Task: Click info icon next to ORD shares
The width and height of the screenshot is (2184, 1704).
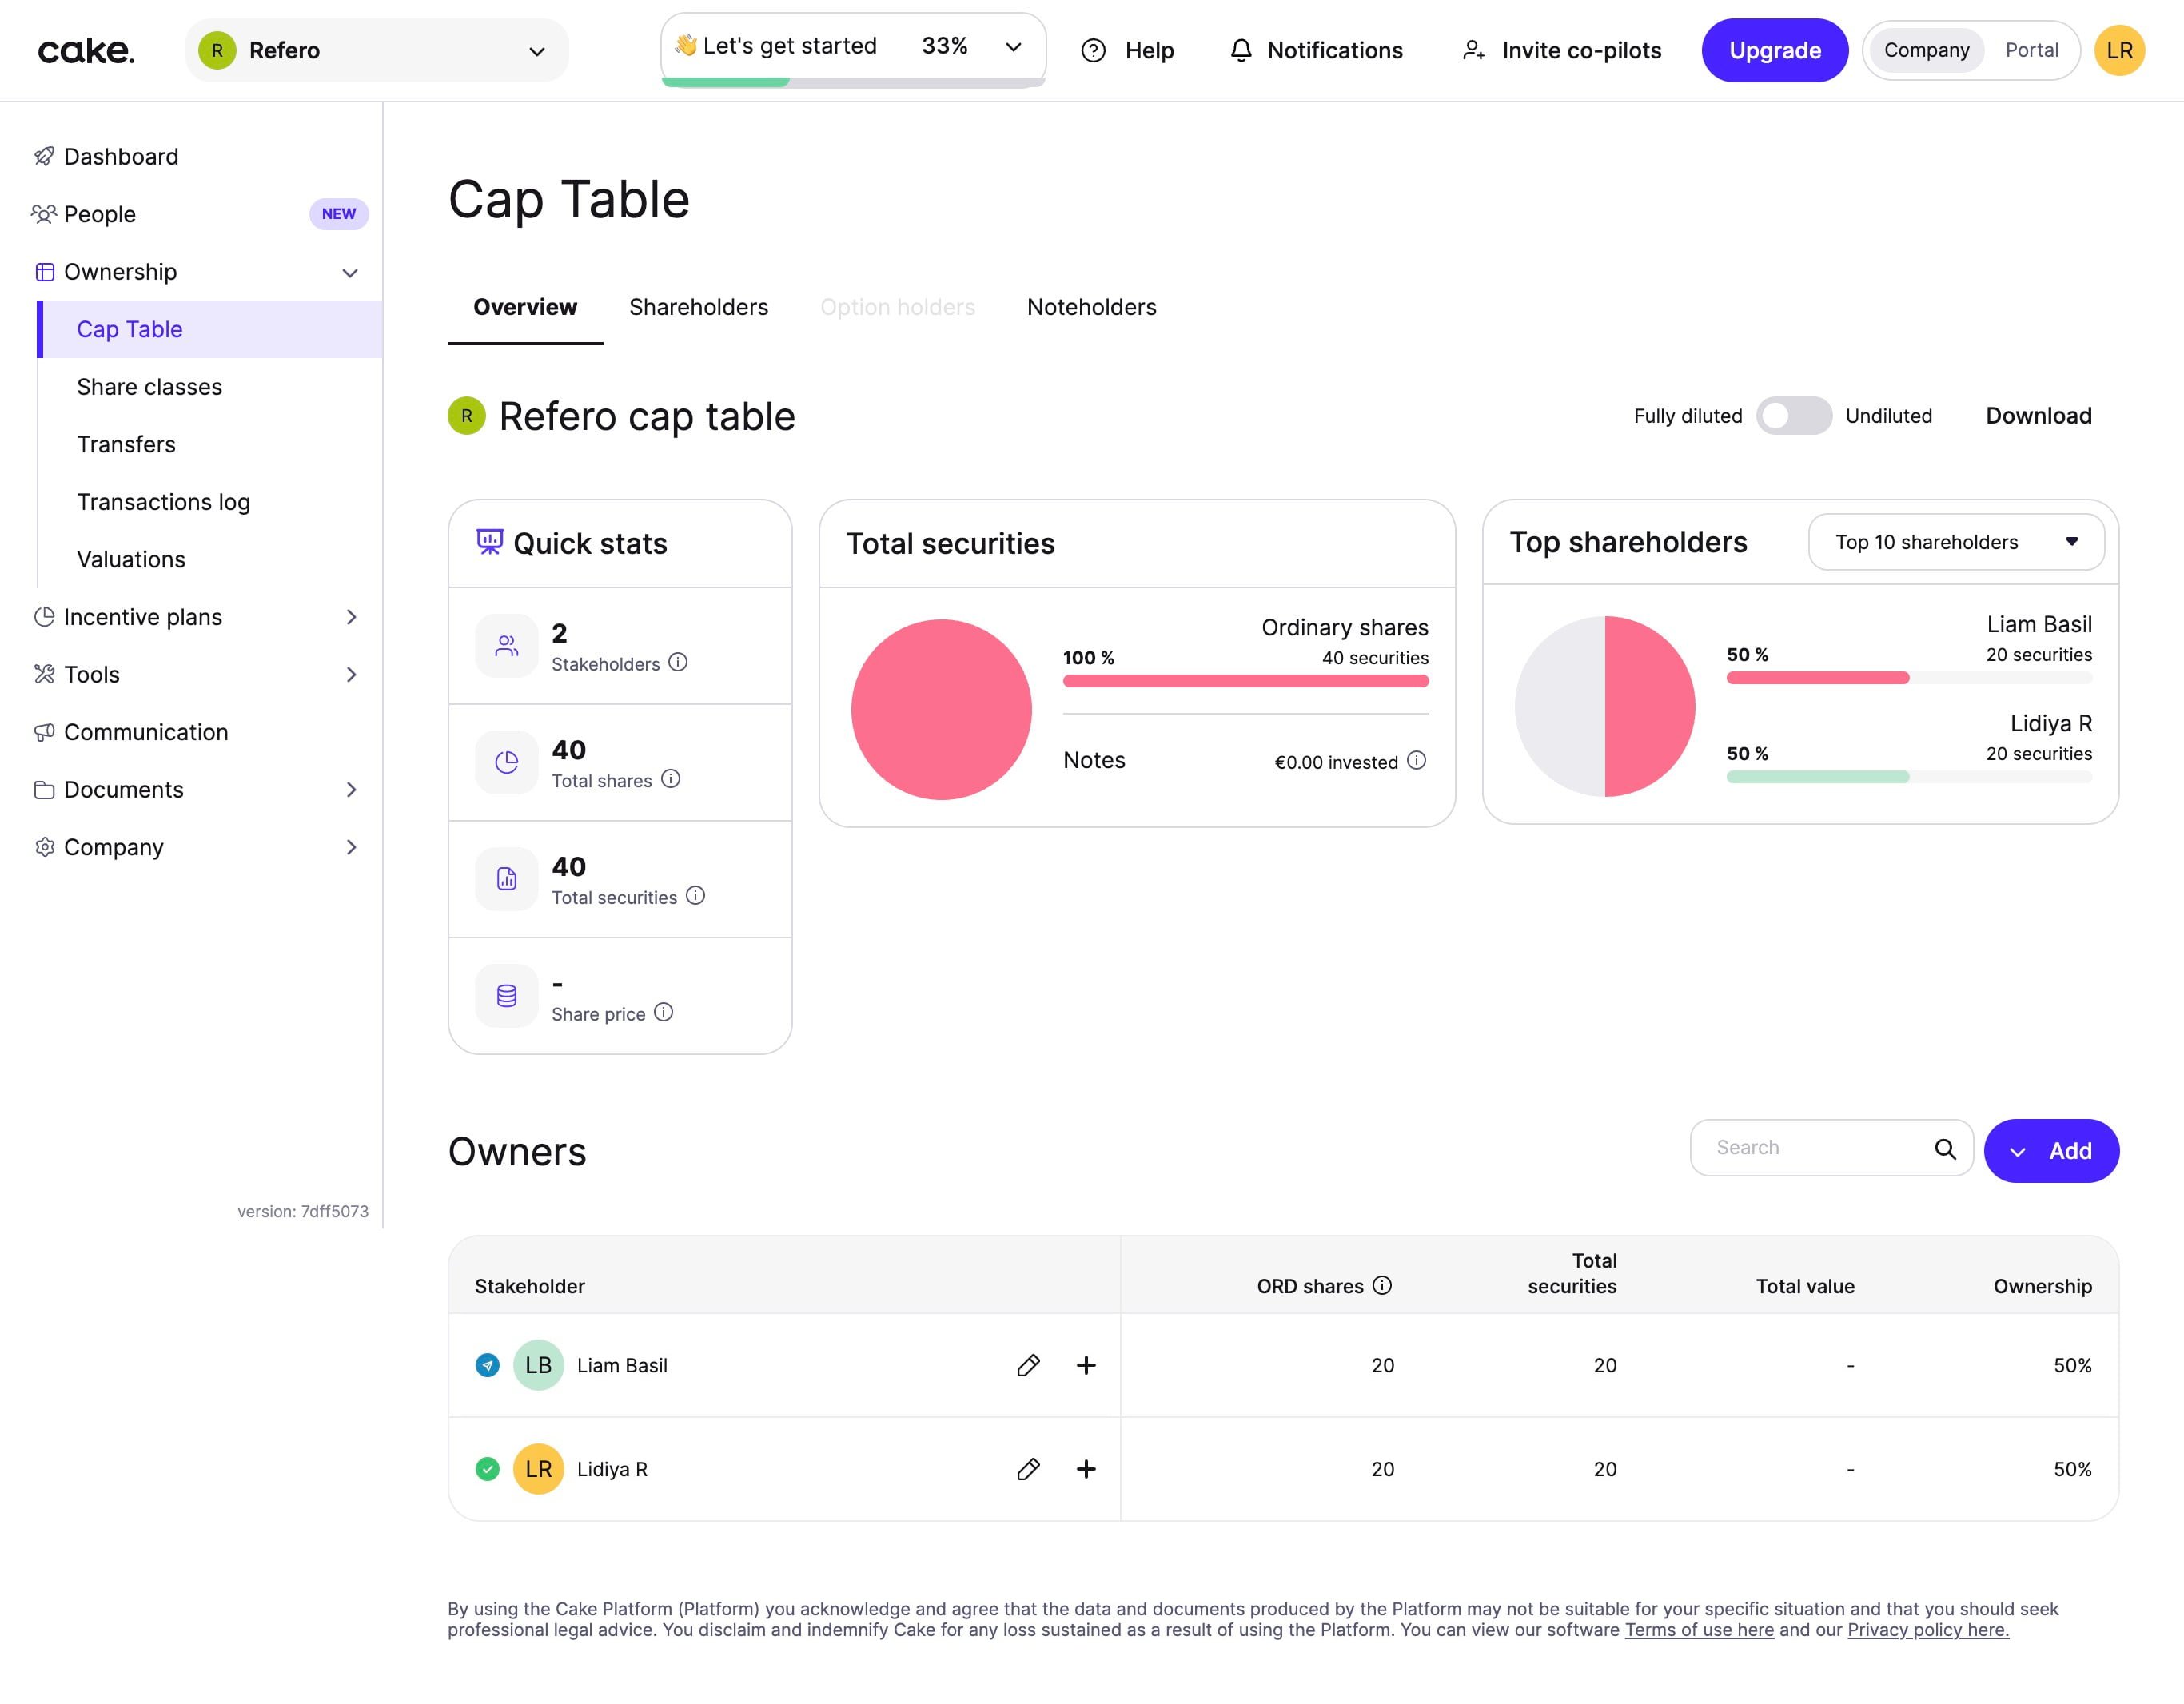Action: (1382, 1285)
